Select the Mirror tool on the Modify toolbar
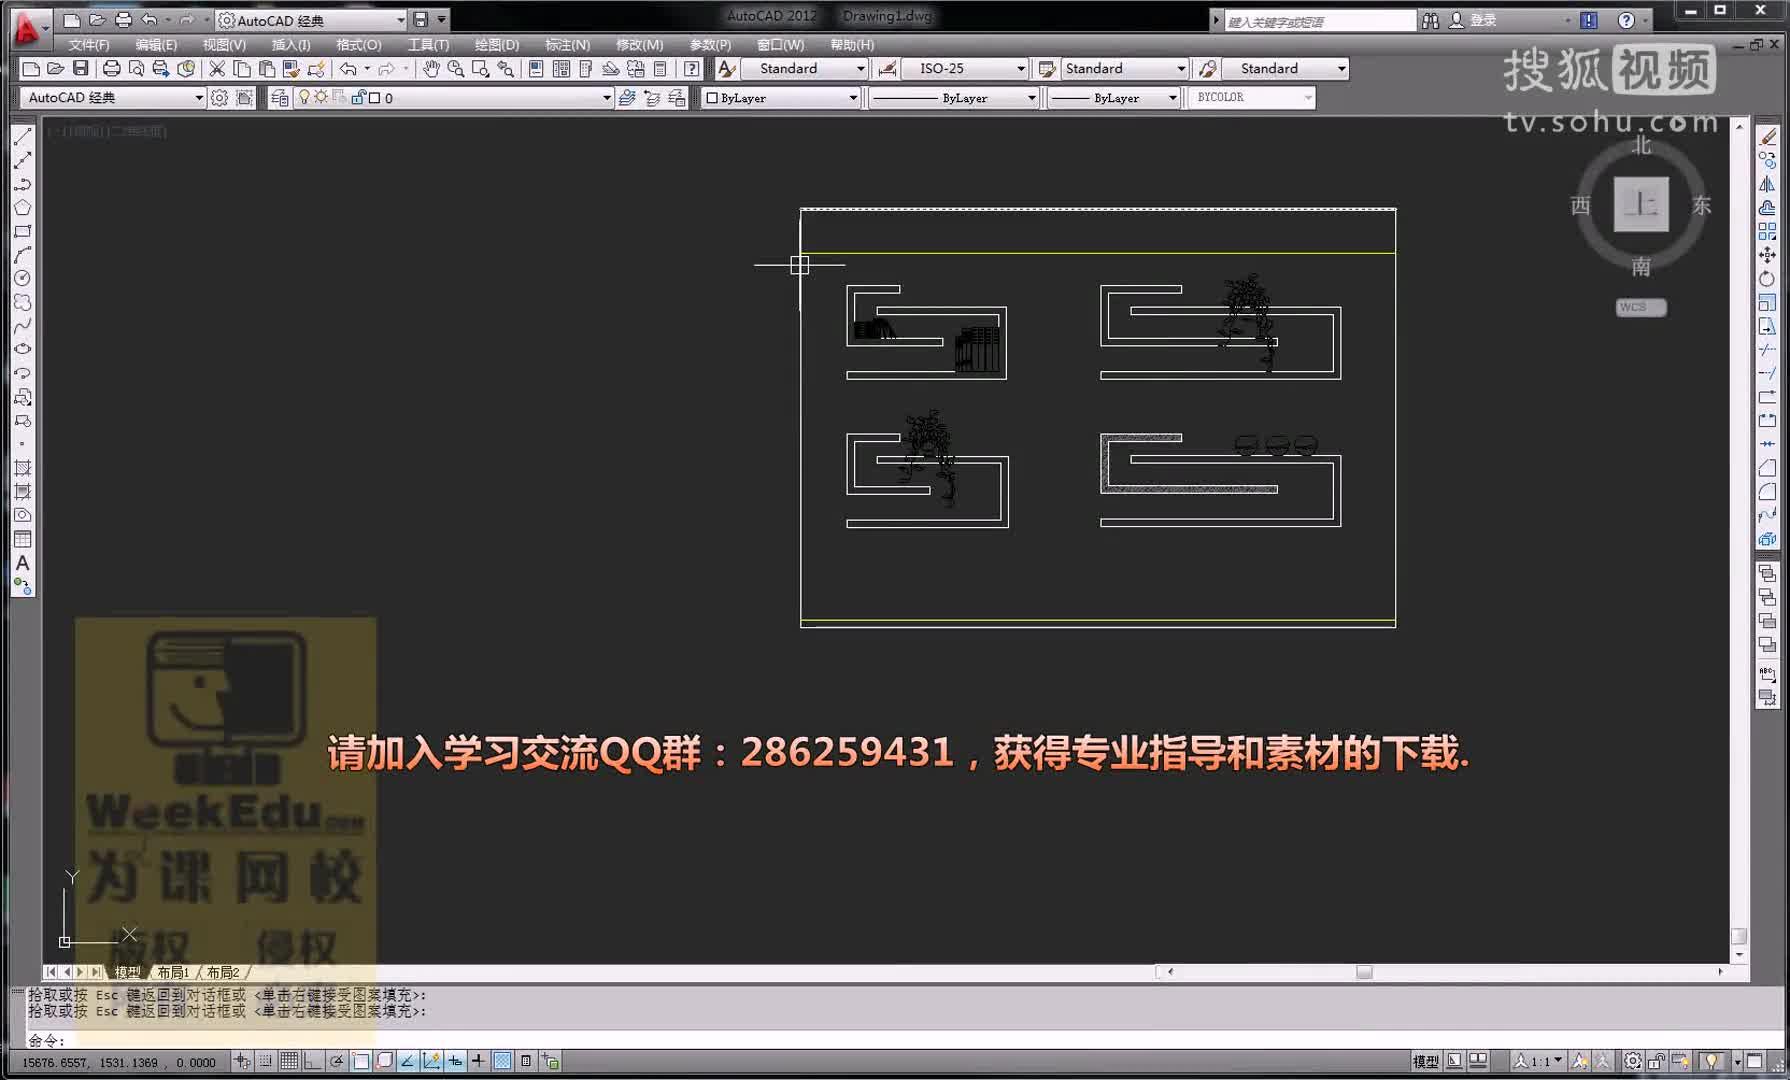 (1765, 186)
